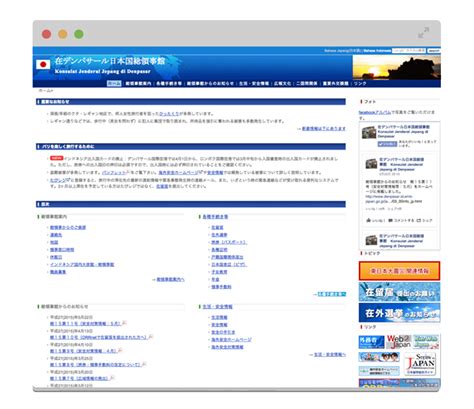This screenshot has width=474, height=409.
Task: Open the 外務省 link banner
Action: tap(371, 342)
